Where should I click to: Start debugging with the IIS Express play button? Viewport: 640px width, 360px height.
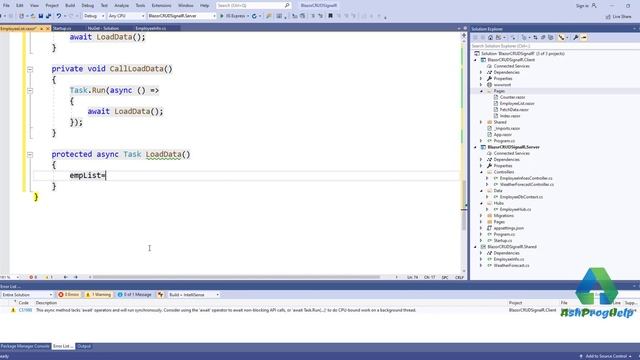(222, 16)
